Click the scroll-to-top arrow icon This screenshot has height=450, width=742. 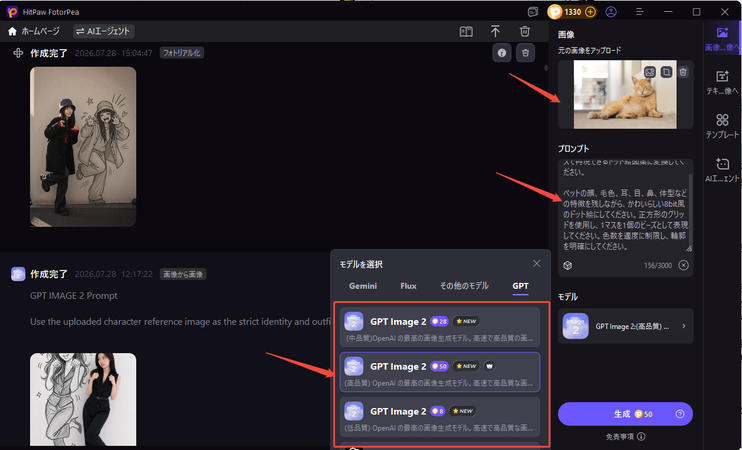coord(495,32)
